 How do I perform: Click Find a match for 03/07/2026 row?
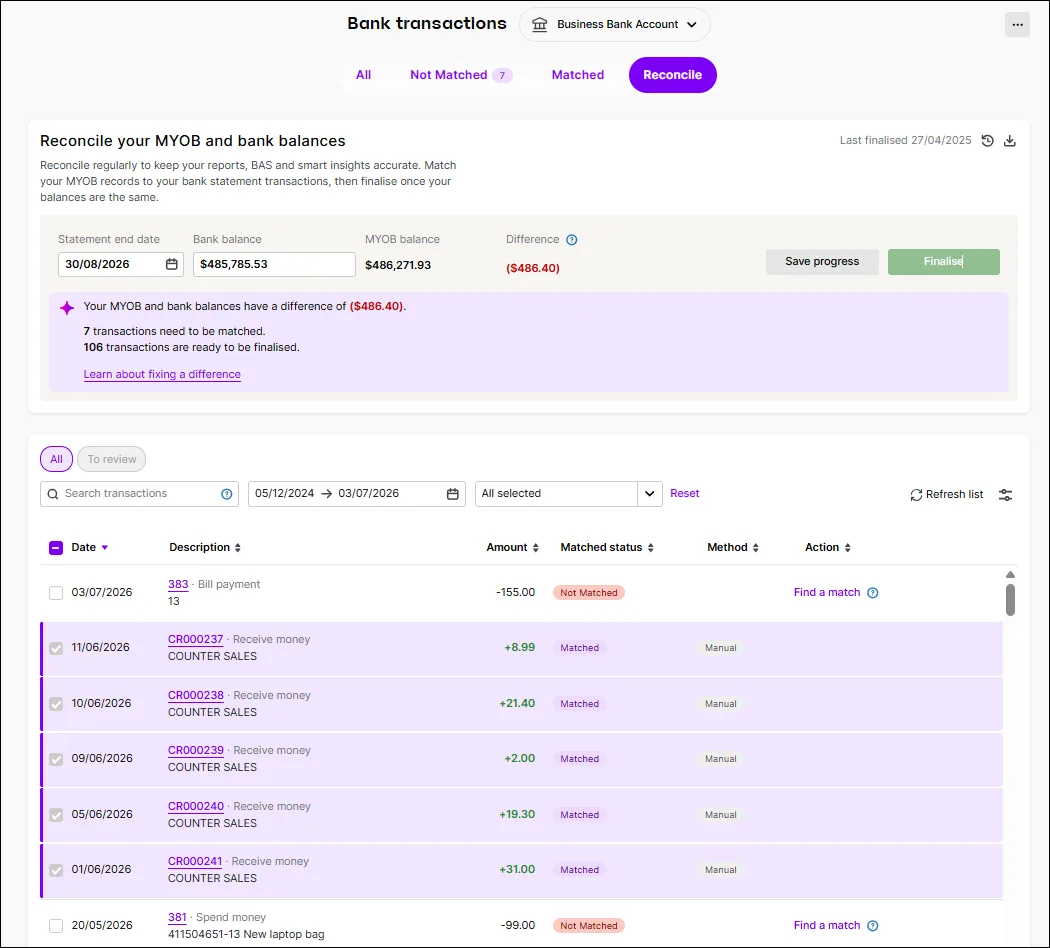(826, 592)
